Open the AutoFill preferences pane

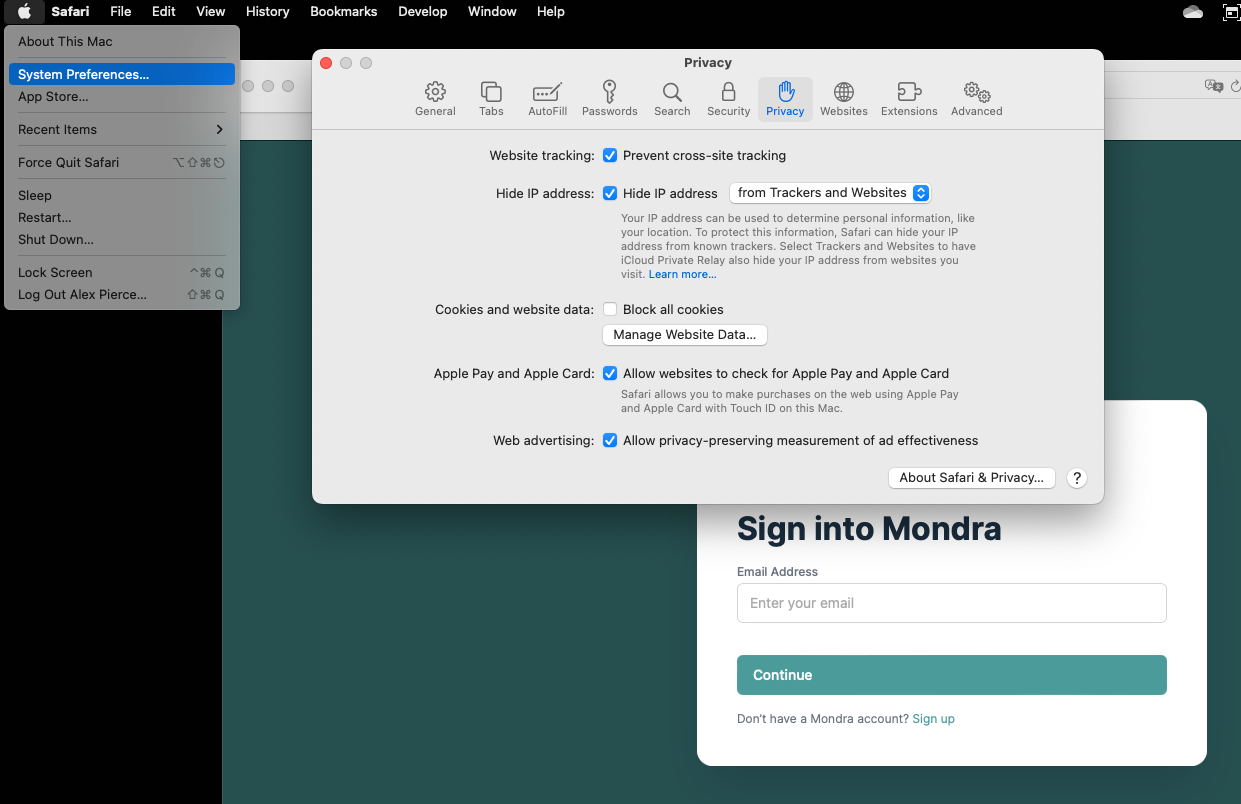pos(547,99)
